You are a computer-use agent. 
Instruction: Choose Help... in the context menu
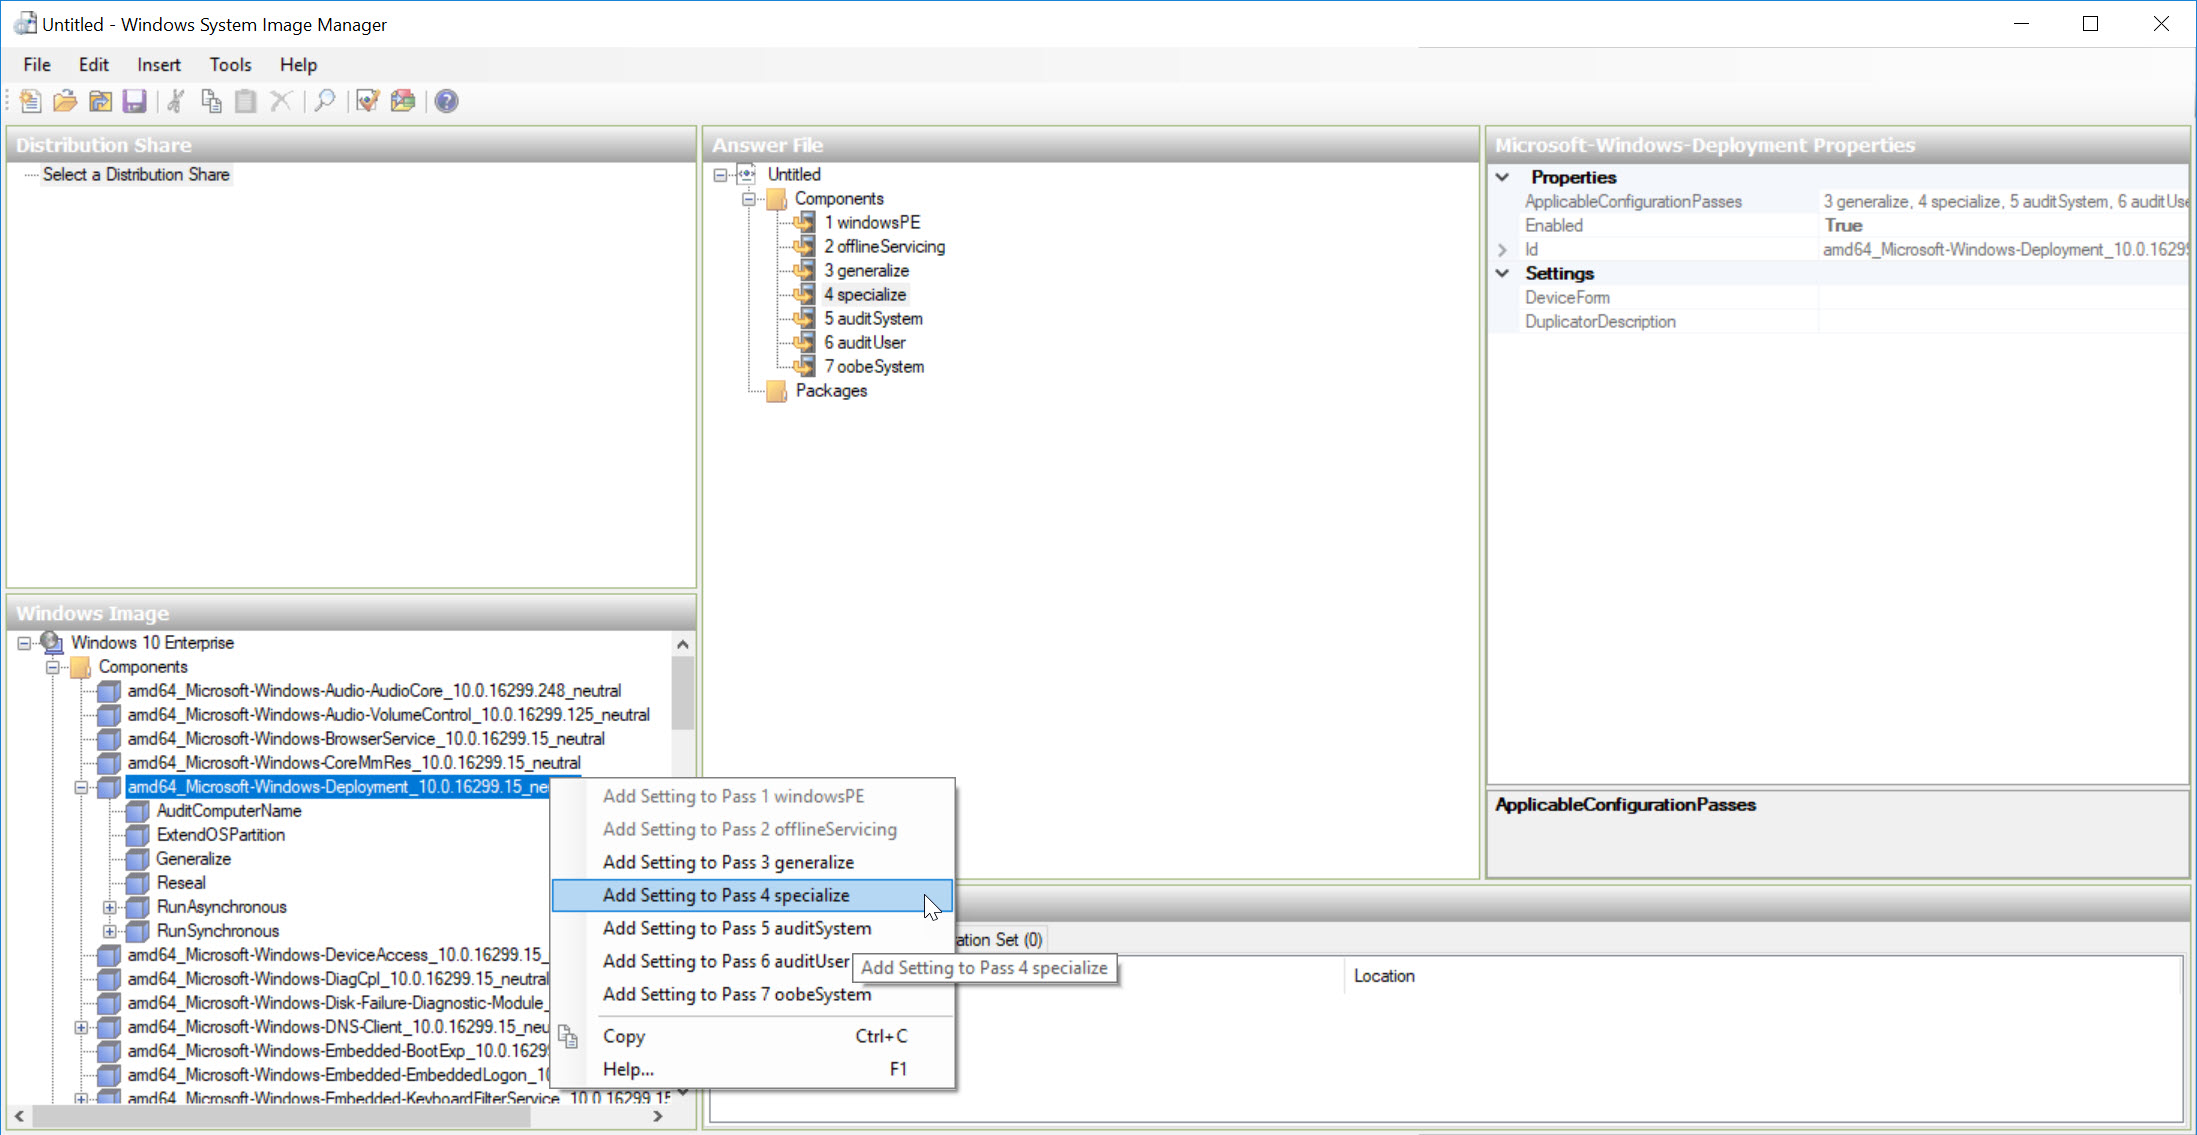[752, 1069]
